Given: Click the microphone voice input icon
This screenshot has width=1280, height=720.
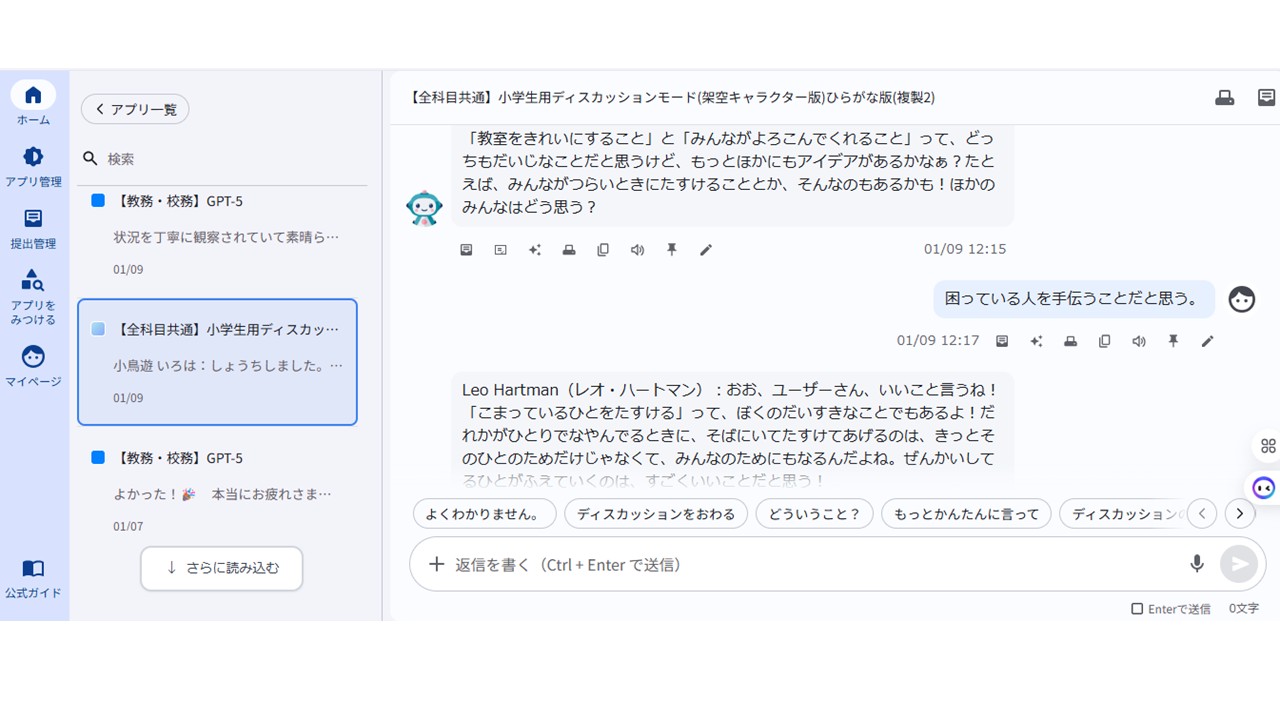Looking at the screenshot, I should [1196, 564].
